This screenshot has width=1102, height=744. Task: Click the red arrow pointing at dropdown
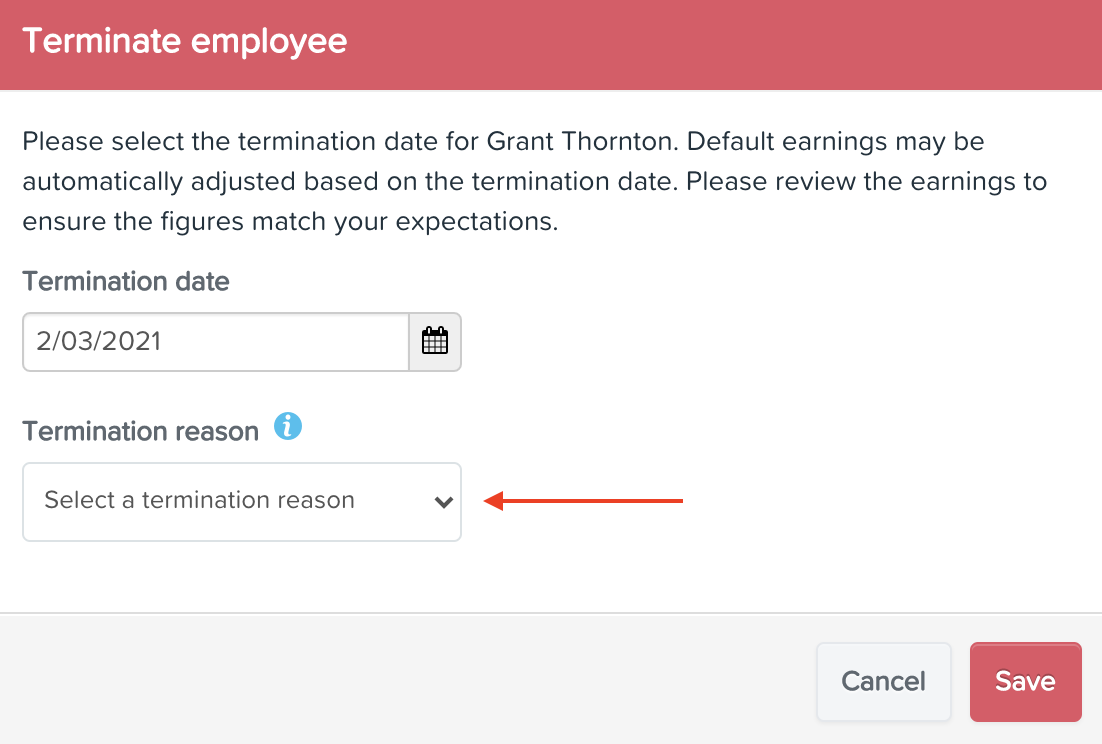coord(583,501)
